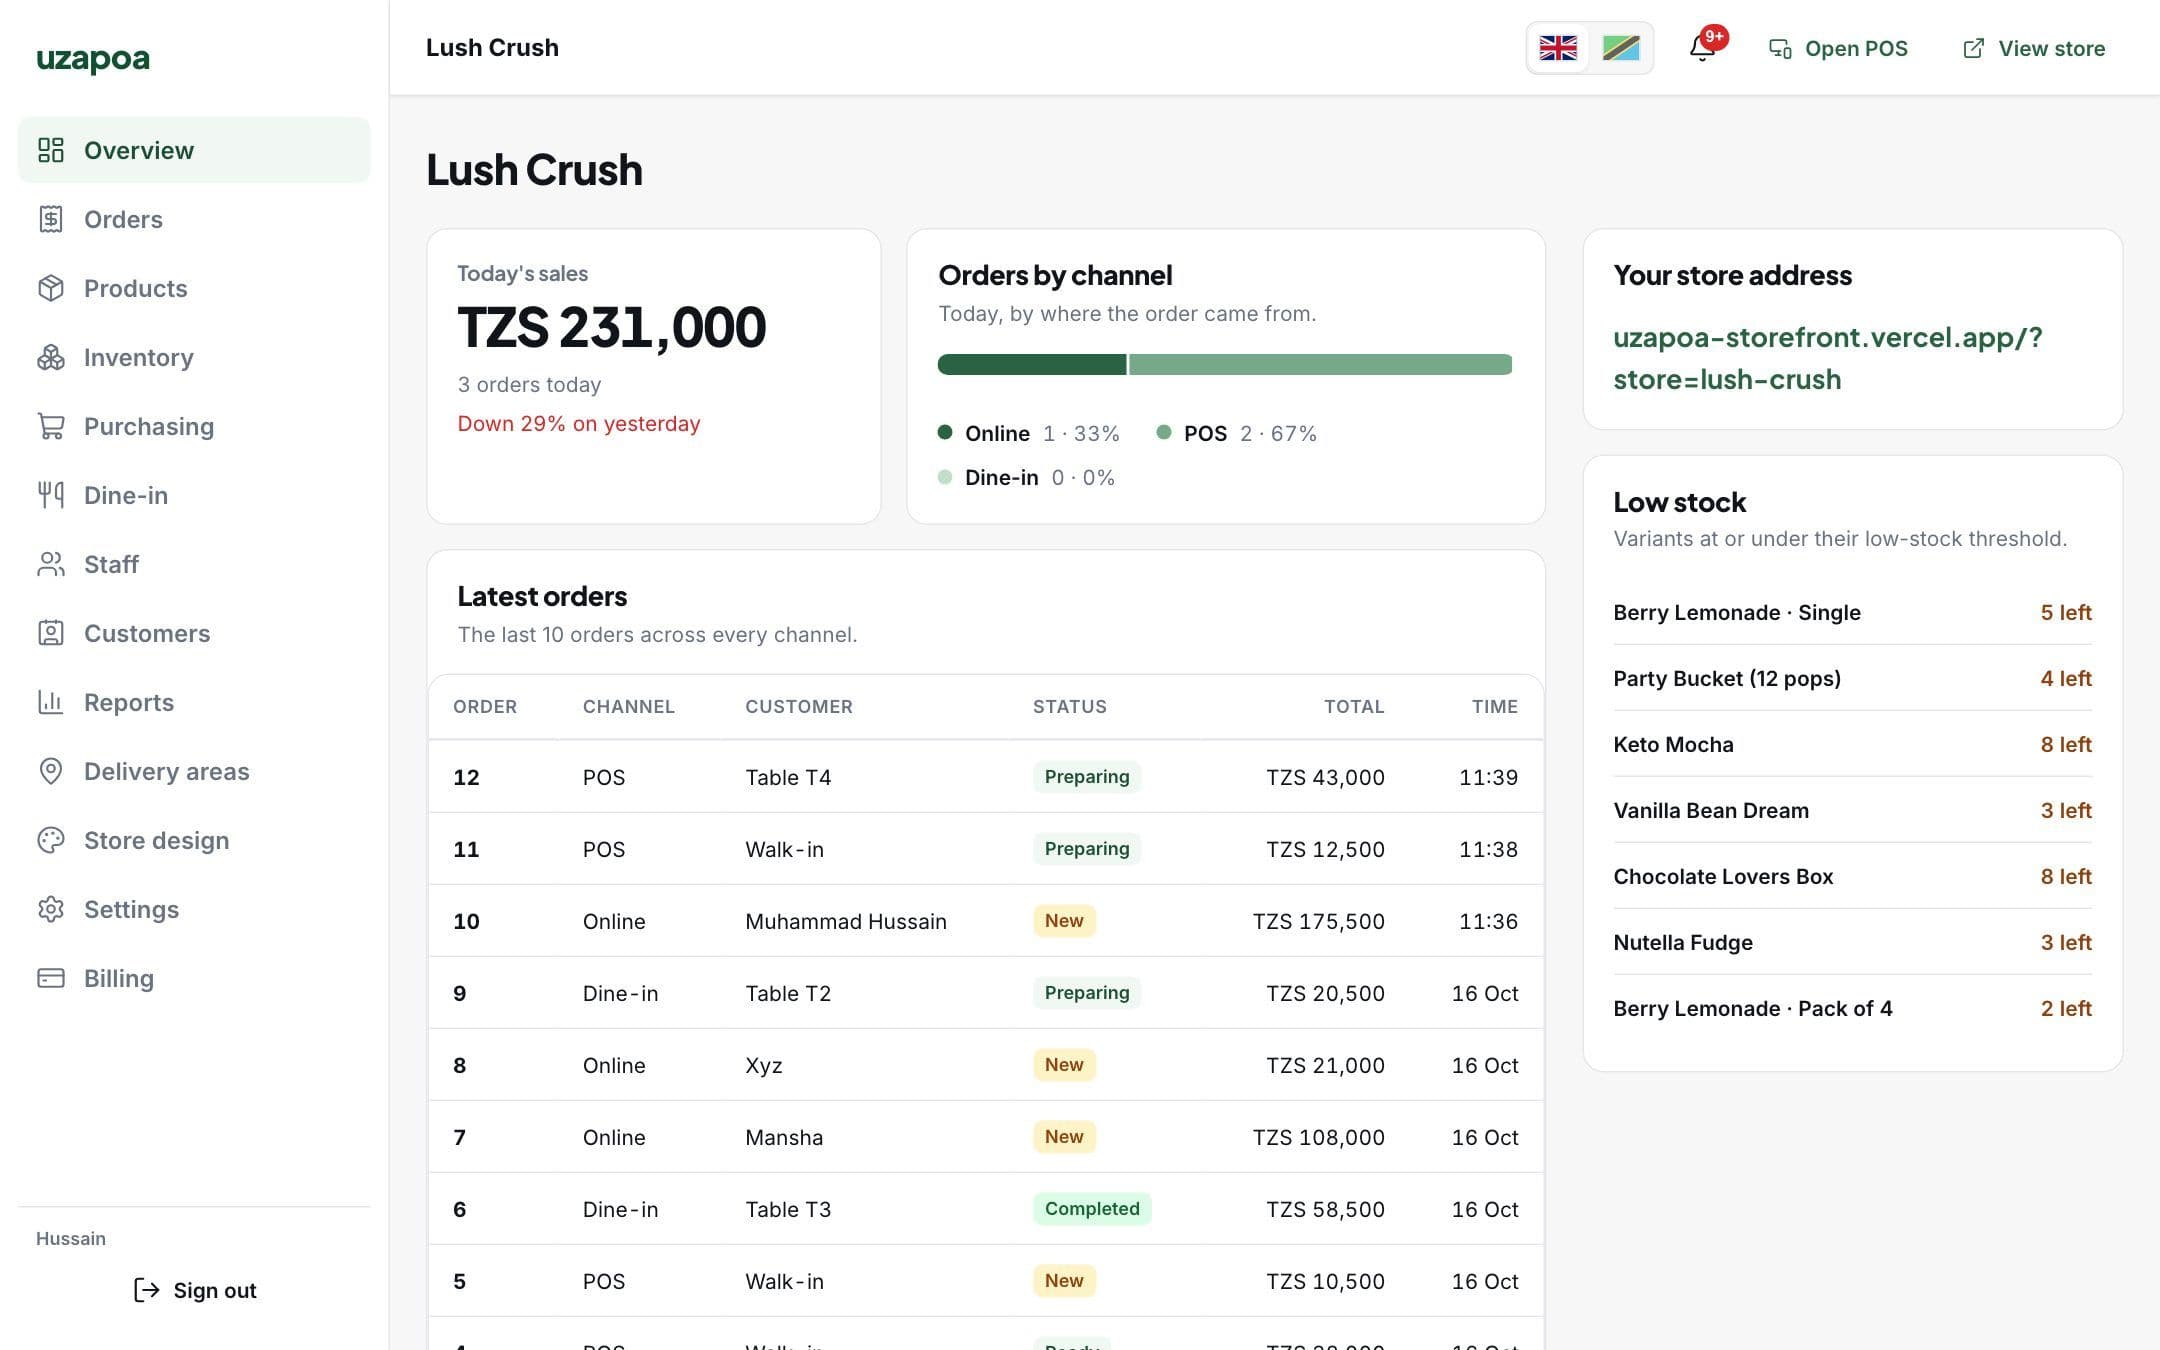This screenshot has width=2160, height=1350.
Task: Click the POS segment of channel bar
Action: (x=1320, y=364)
